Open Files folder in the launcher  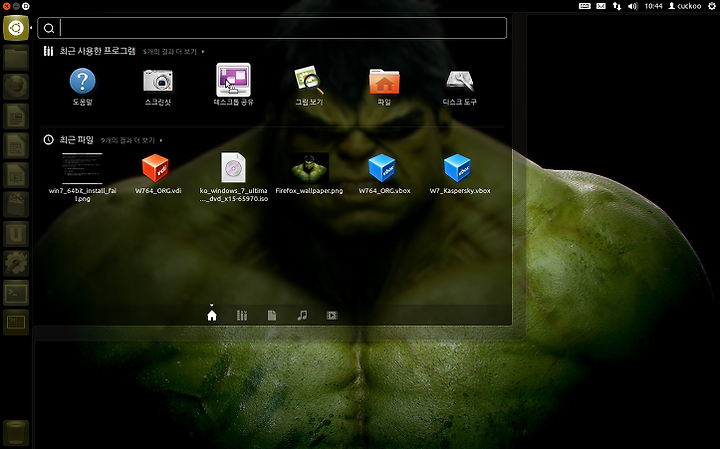pos(16,58)
